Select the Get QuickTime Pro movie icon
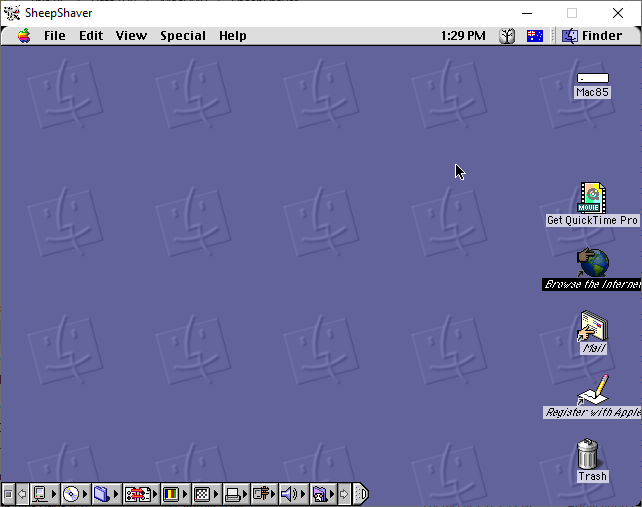The height and width of the screenshot is (507, 642). pos(592,197)
